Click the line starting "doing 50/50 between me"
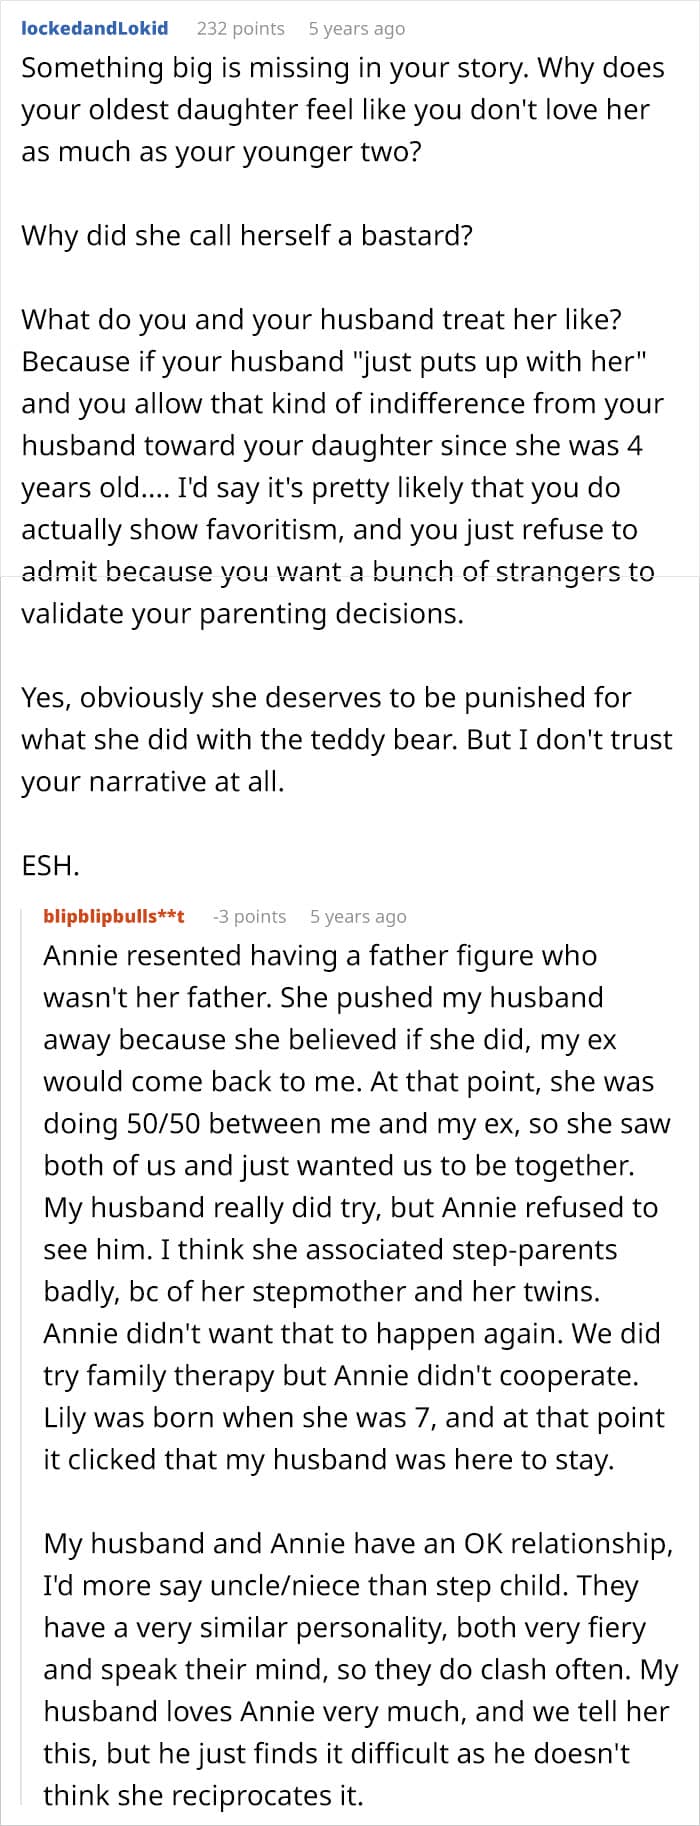This screenshot has width=700, height=1826. click(x=356, y=1124)
